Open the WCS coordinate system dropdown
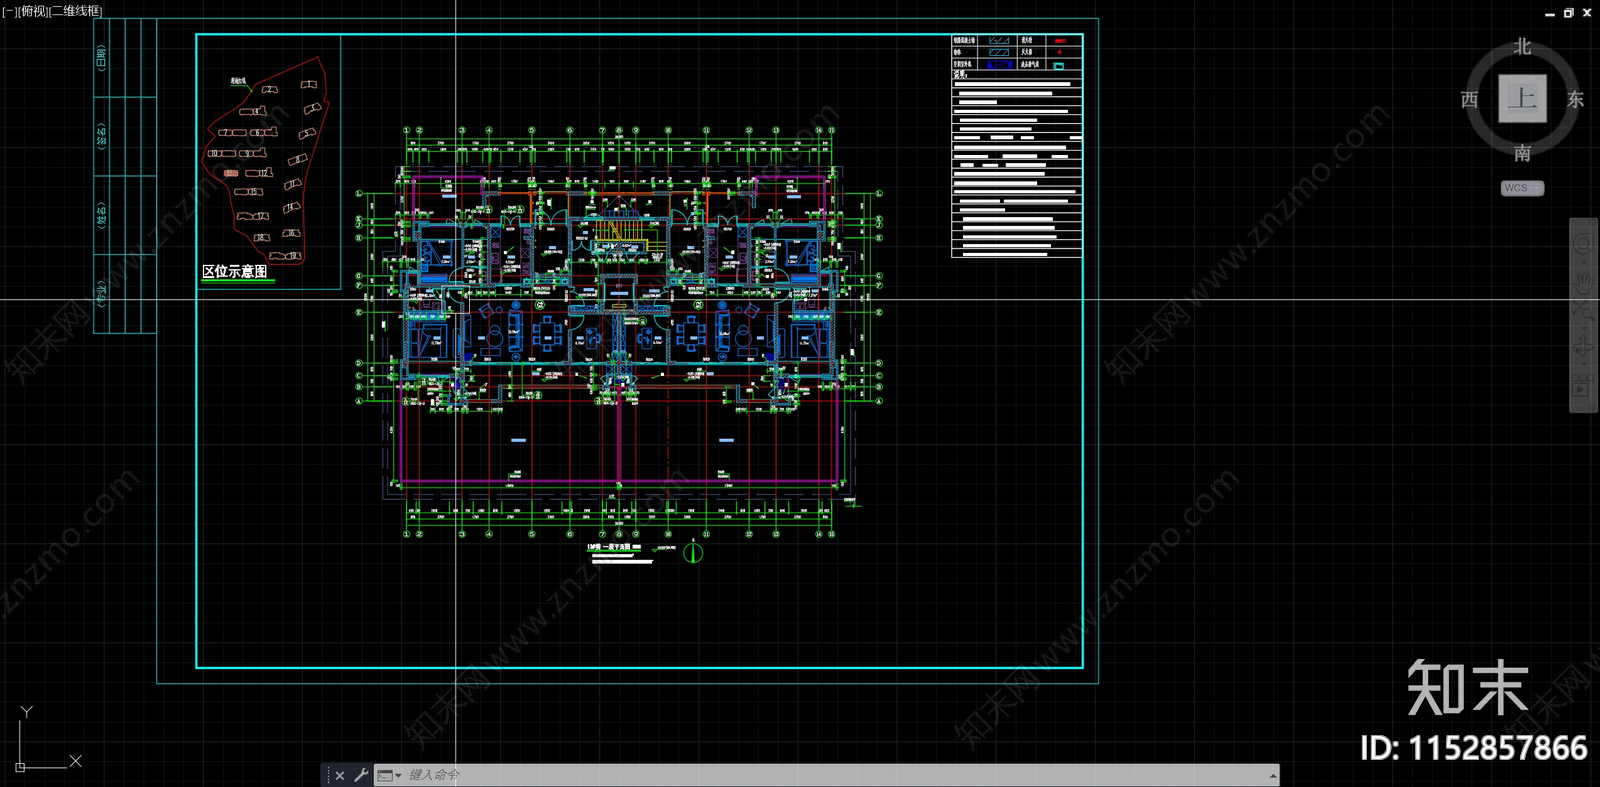This screenshot has width=1600, height=787. pyautogui.click(x=1522, y=188)
